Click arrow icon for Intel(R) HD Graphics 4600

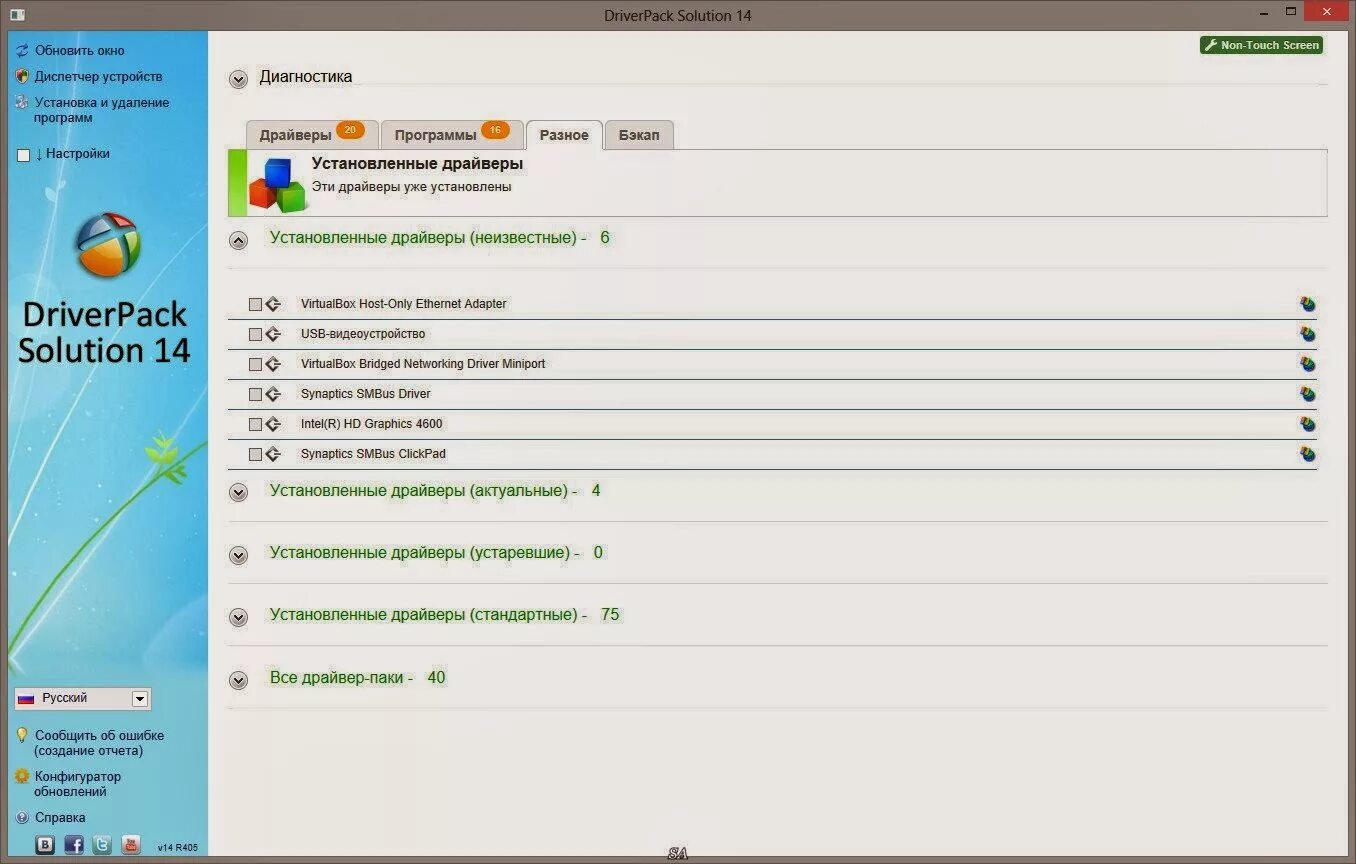tap(273, 424)
